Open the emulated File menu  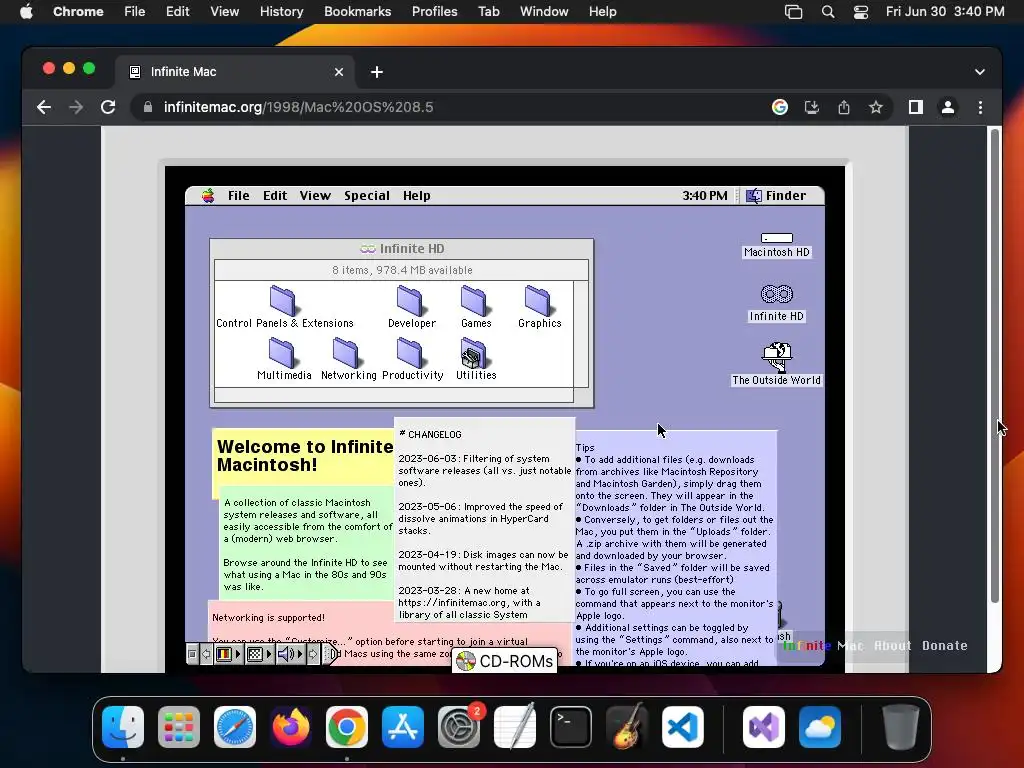pos(238,195)
